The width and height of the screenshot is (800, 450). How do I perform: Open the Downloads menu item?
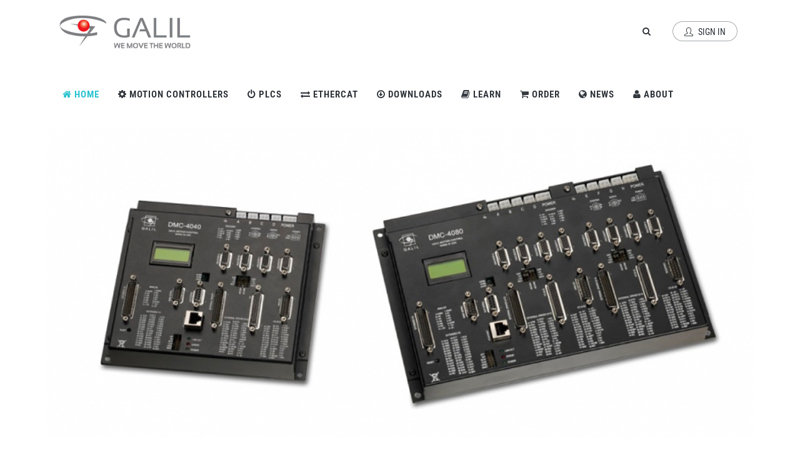click(409, 94)
